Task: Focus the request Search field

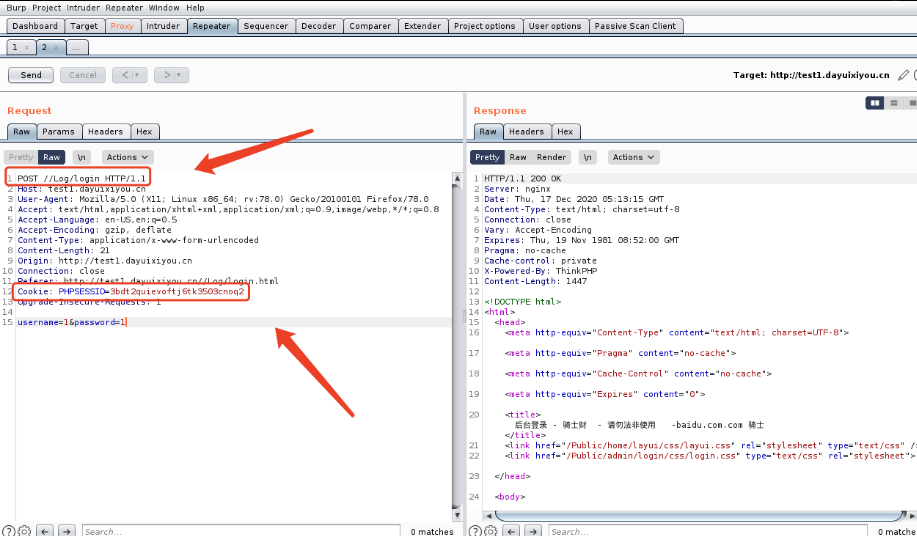Action: click(241, 531)
